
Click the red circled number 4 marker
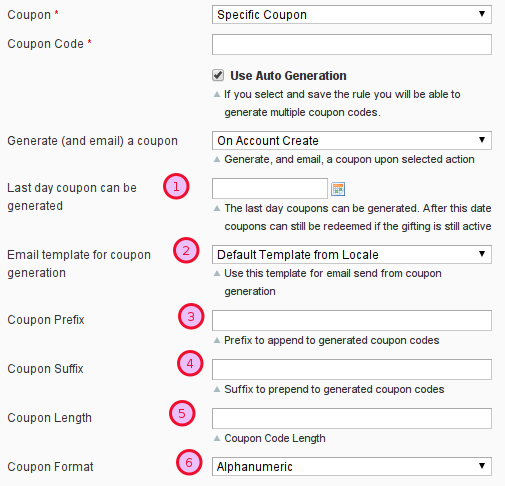(x=190, y=363)
